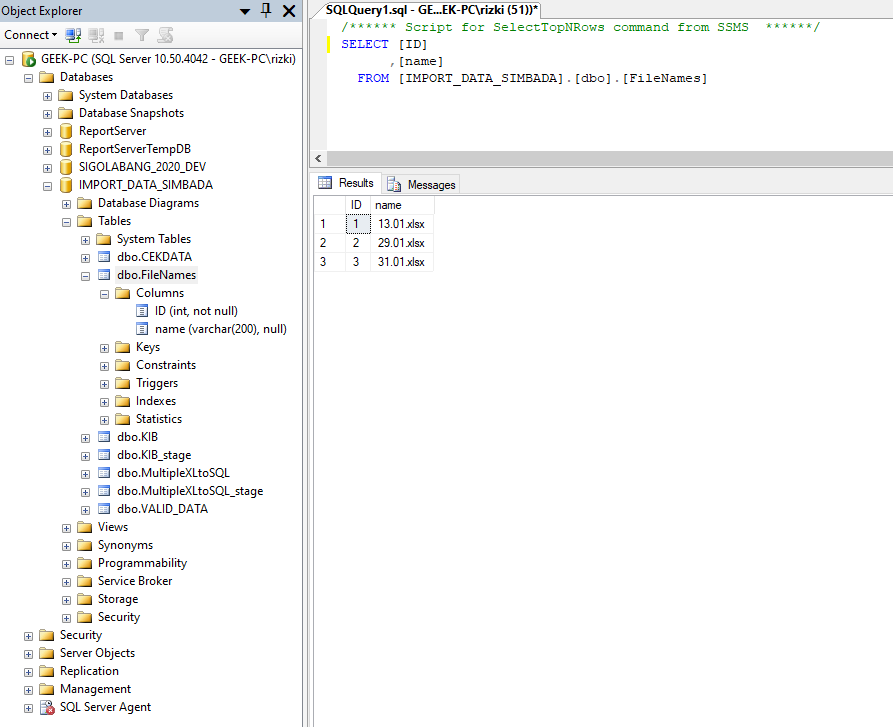This screenshot has width=893, height=727.
Task: Open the Connect dropdown
Action: click(x=31, y=35)
